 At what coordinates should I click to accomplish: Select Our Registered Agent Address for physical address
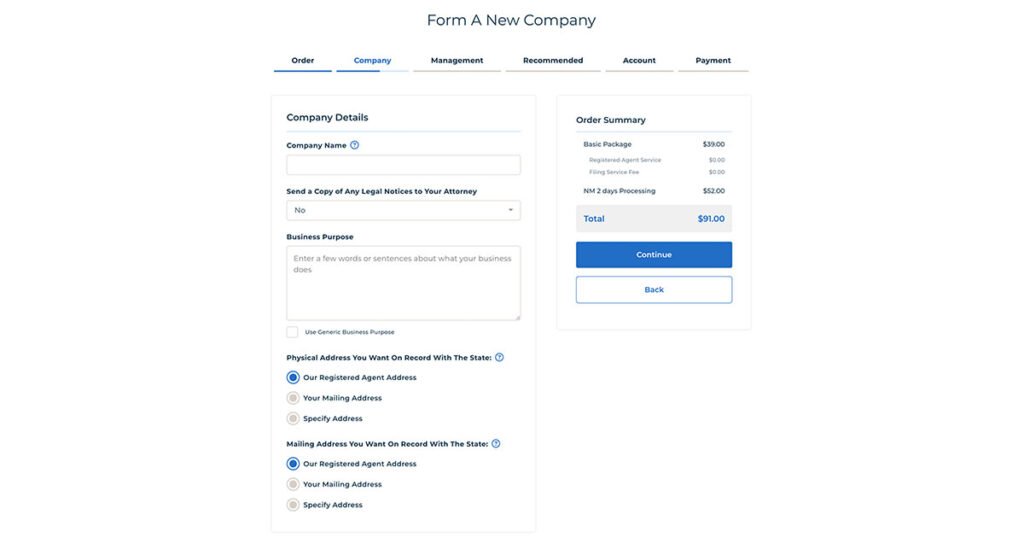[x=293, y=377]
